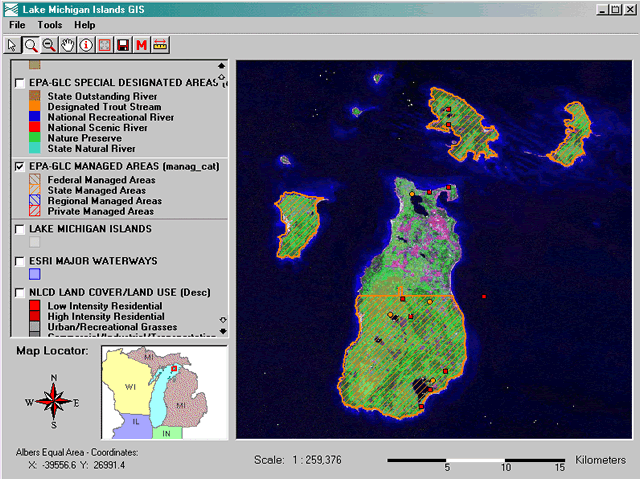Viewport: 640px width, 479px height.
Task: Click Low Intensity Residential swatch
Action: (35, 306)
